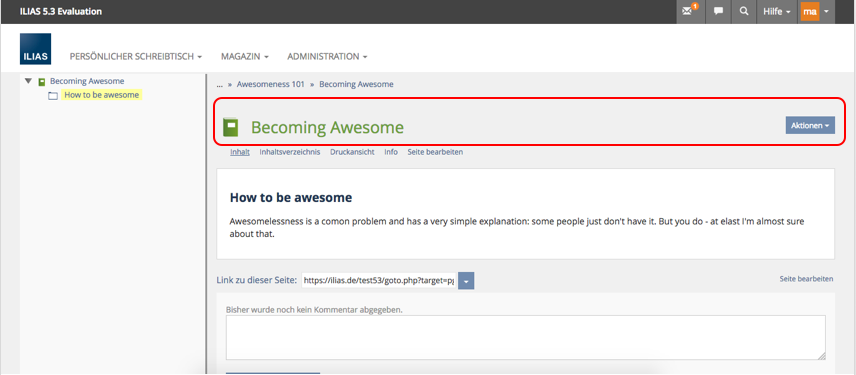
Task: Click the orange 'ma' user avatar
Action: click(x=810, y=11)
